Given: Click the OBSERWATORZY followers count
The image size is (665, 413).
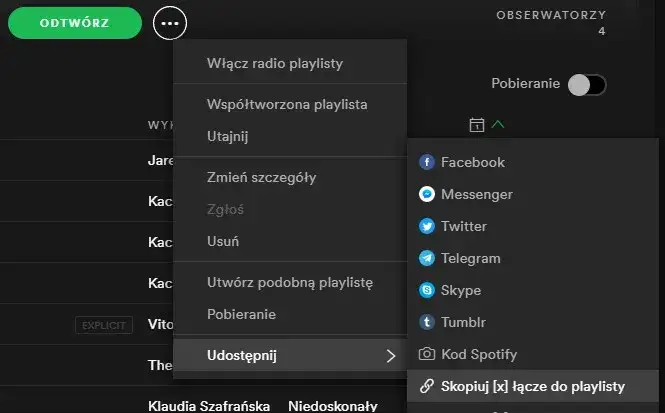Looking at the screenshot, I should point(551,23).
